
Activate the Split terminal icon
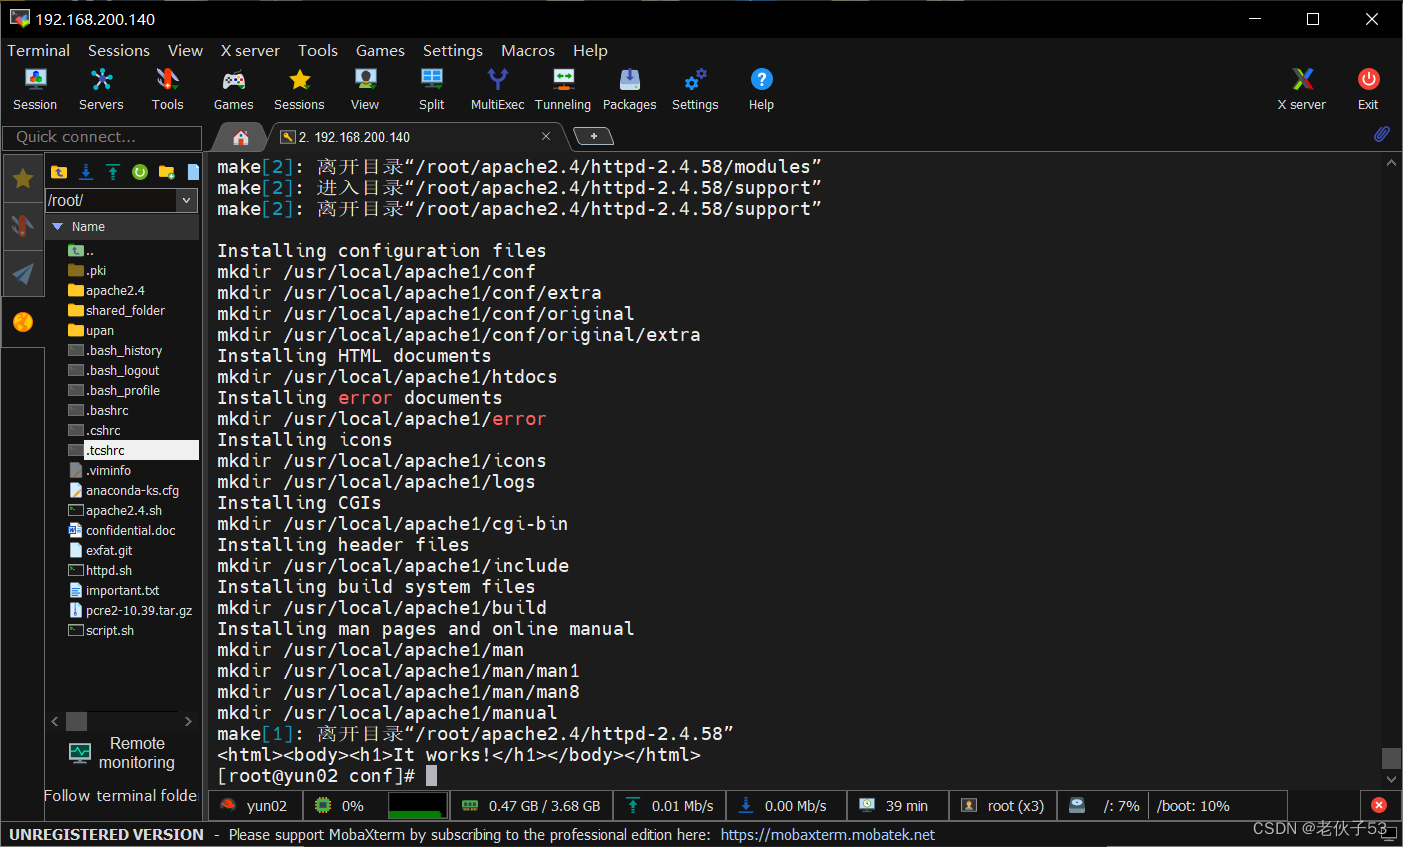431,89
